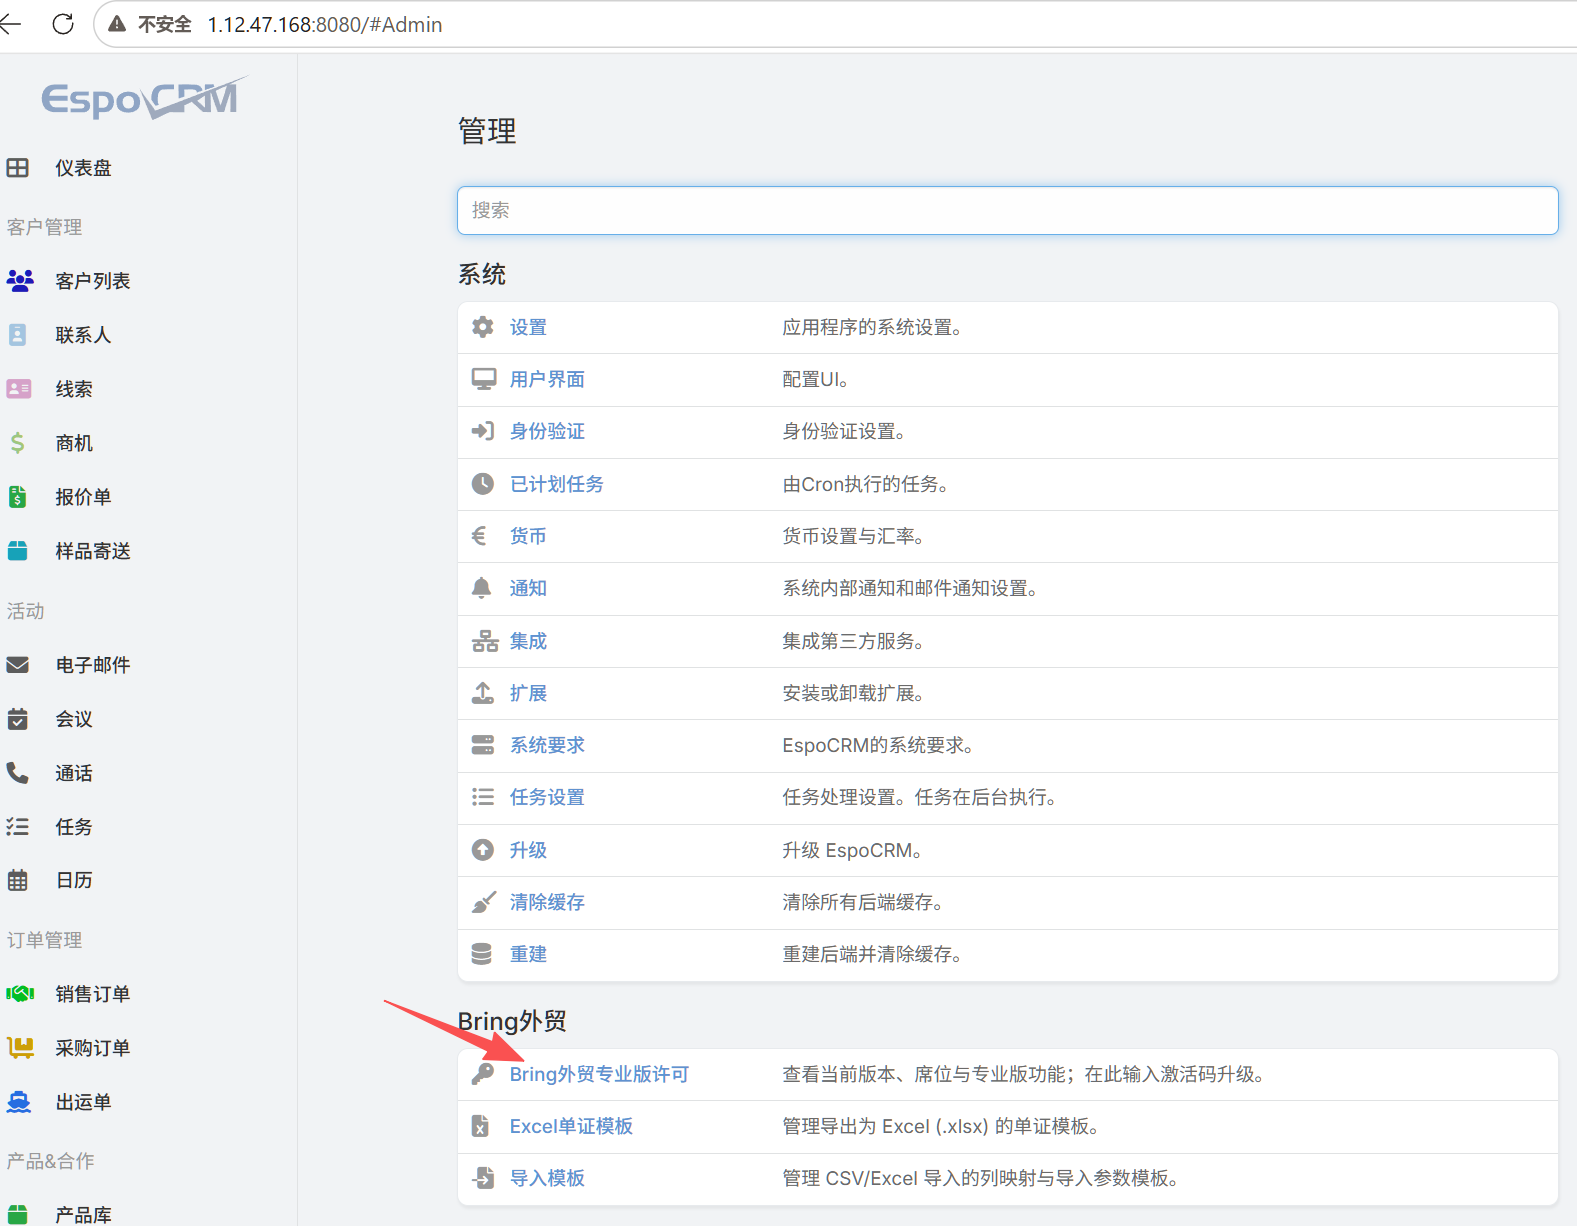1577x1226 pixels.
Task: Go back with the browser back arrow
Action: click(10, 24)
